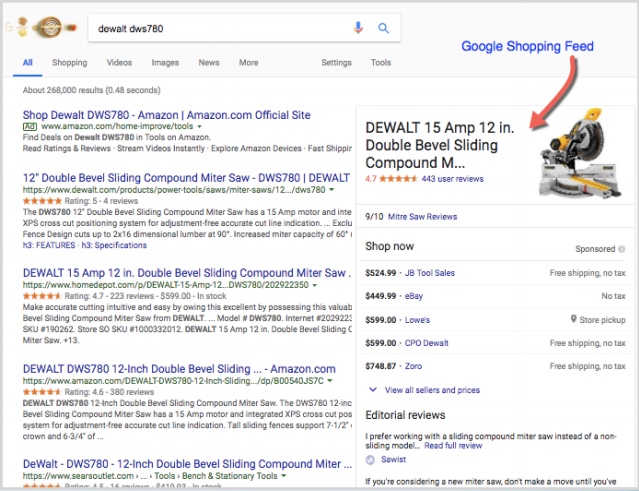
Task: Open the 12" Double Bevel DWS780 | DEWALT result
Action: pos(186,178)
